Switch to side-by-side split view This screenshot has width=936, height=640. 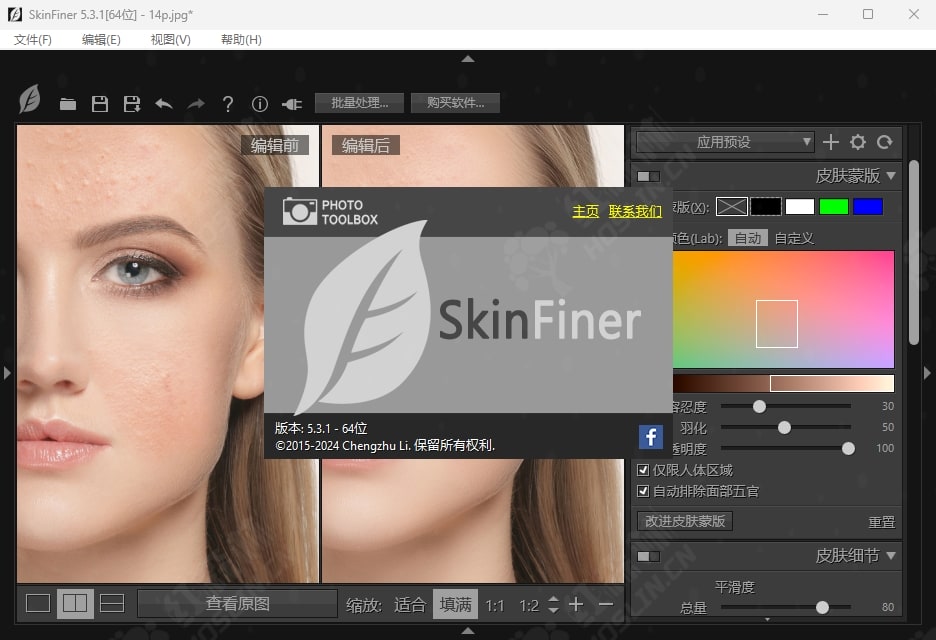pos(75,604)
